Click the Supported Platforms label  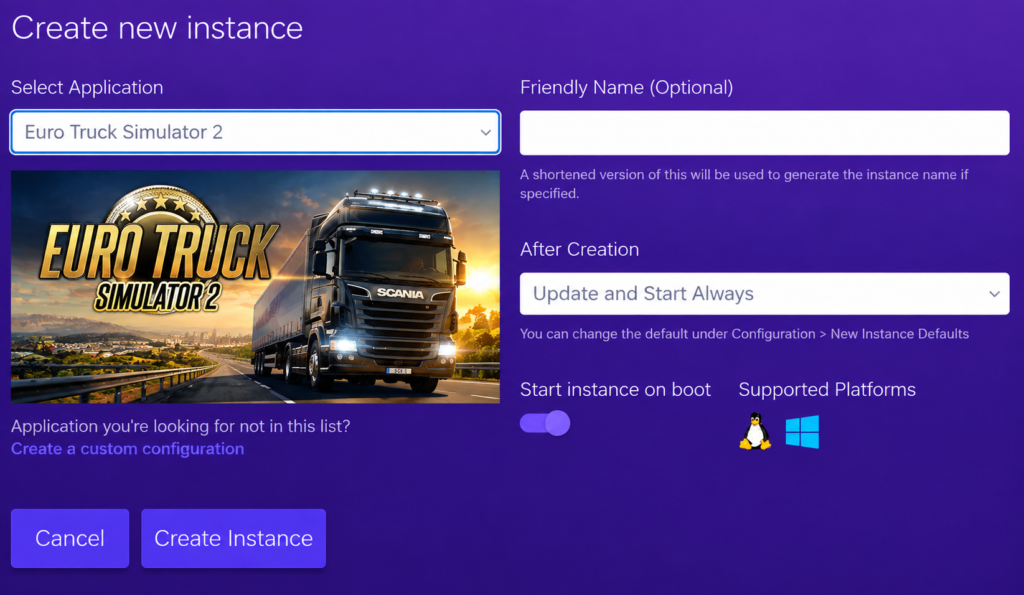[827, 390]
